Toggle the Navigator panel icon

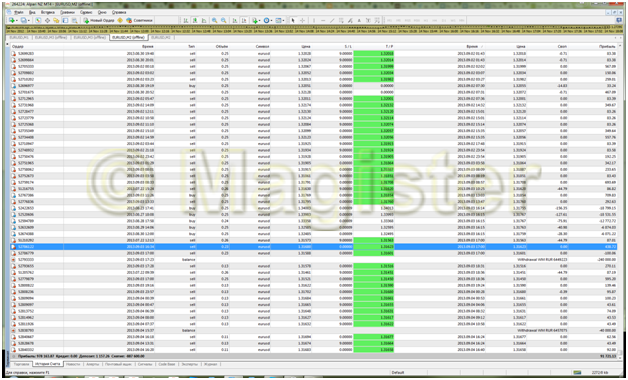coord(56,20)
